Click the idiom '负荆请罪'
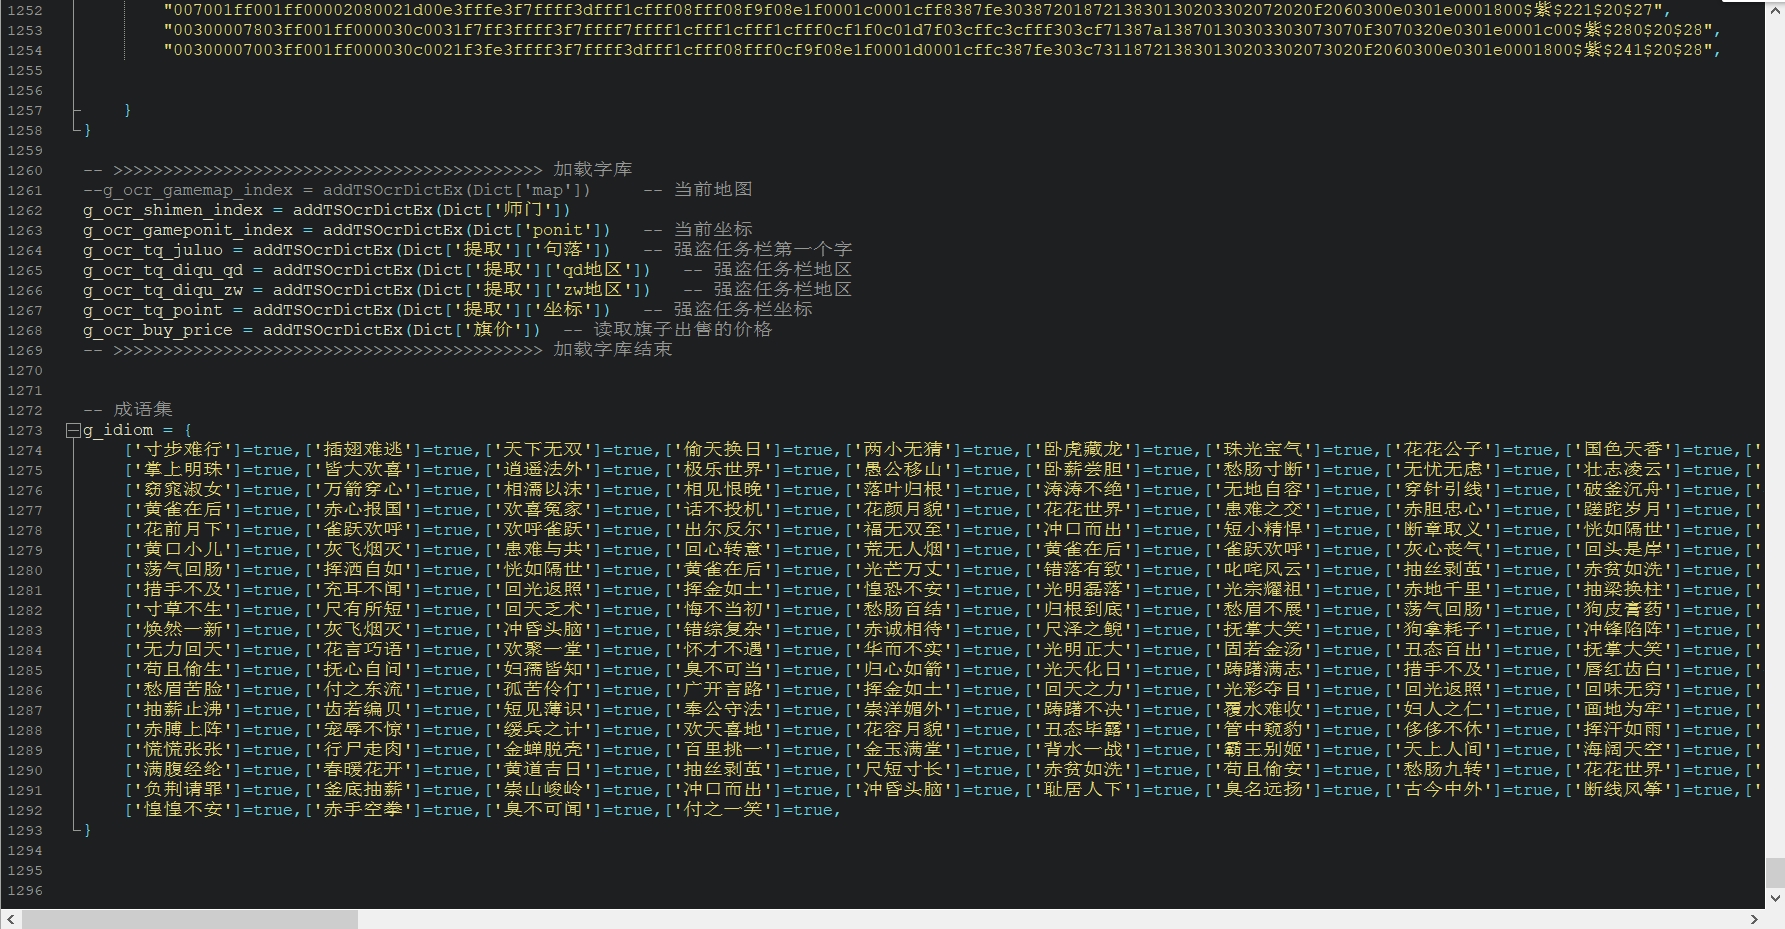The width and height of the screenshot is (1785, 929). [183, 790]
